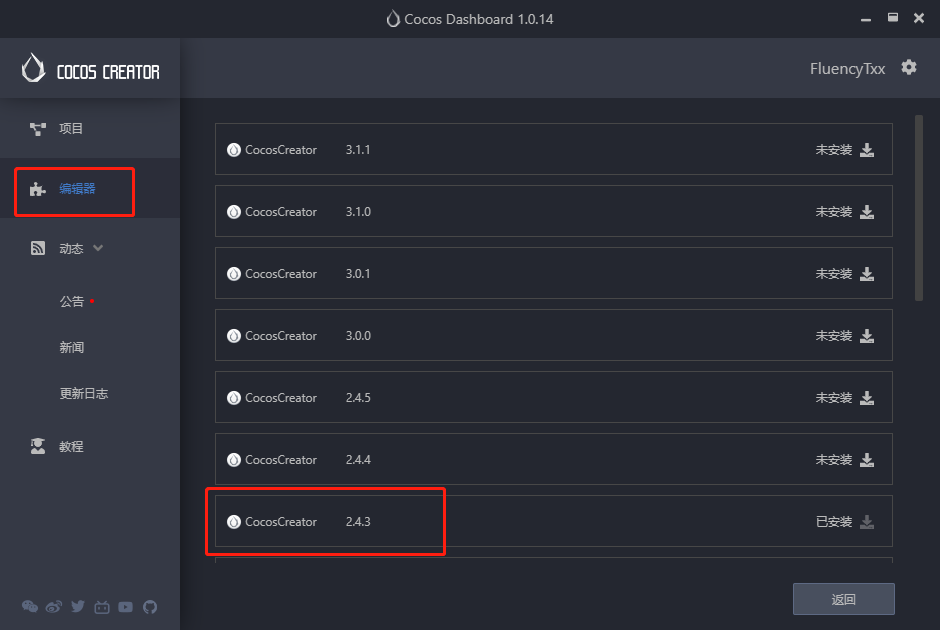Download CocosCreator 3.1.1 via its download icon
Viewport: 940px width, 630px height.
(867, 150)
